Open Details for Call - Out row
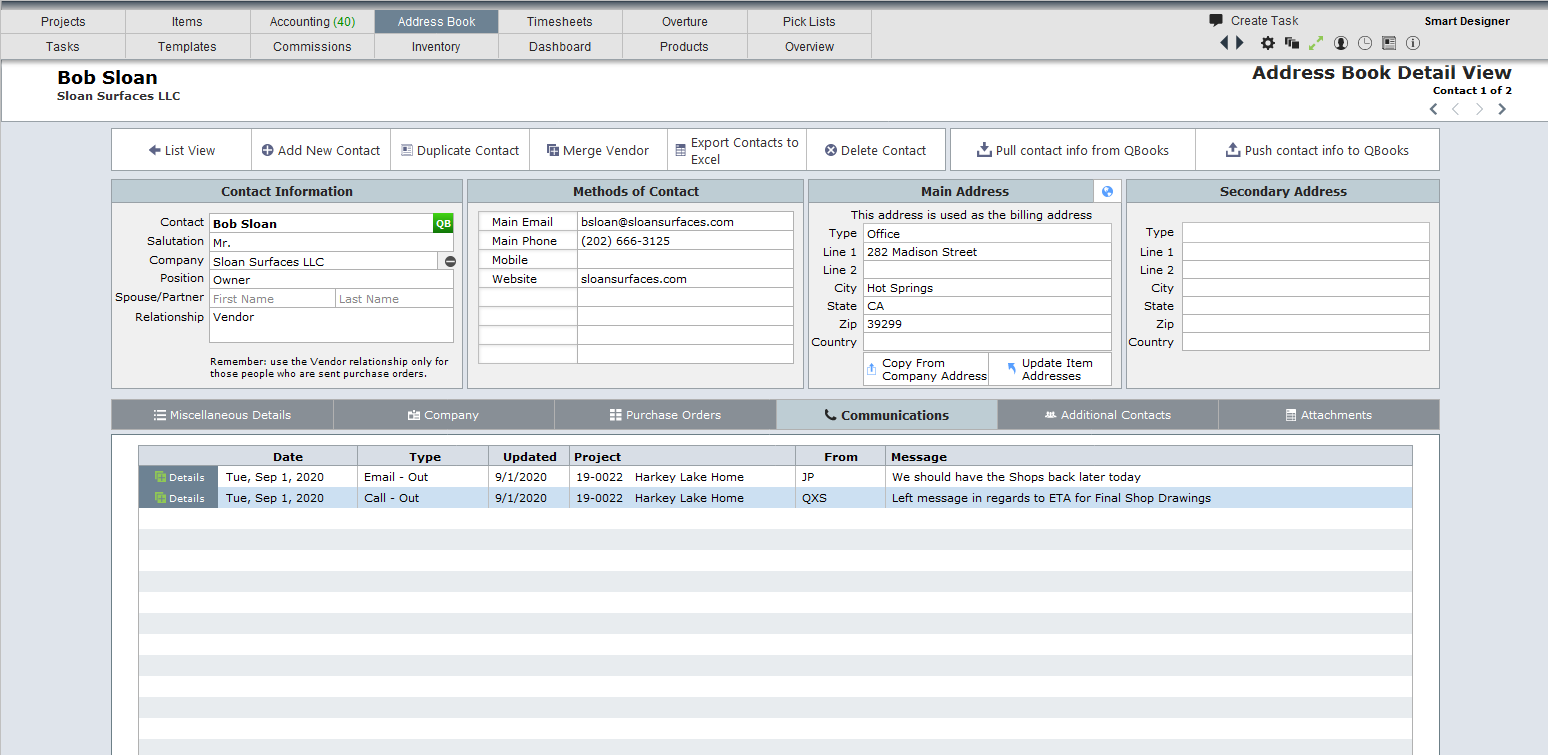The width and height of the screenshot is (1548, 755). click(x=179, y=498)
